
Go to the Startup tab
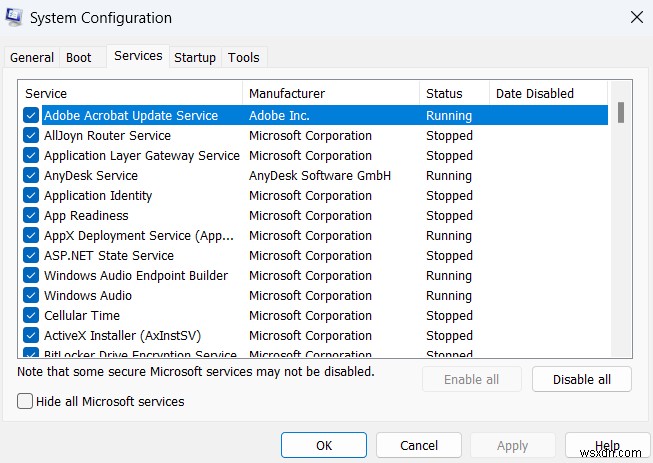(195, 58)
